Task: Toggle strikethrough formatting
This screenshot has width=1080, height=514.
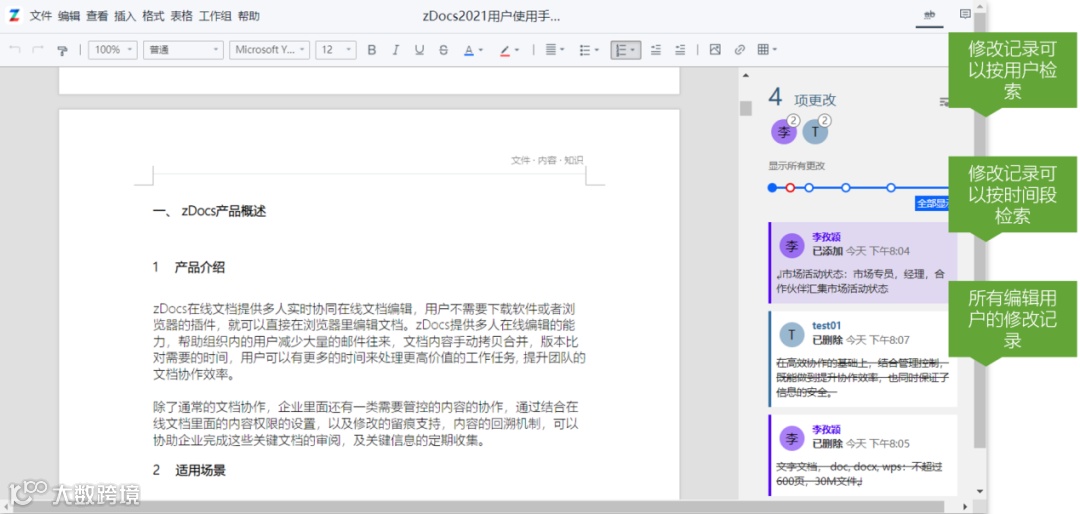Action: pos(443,50)
